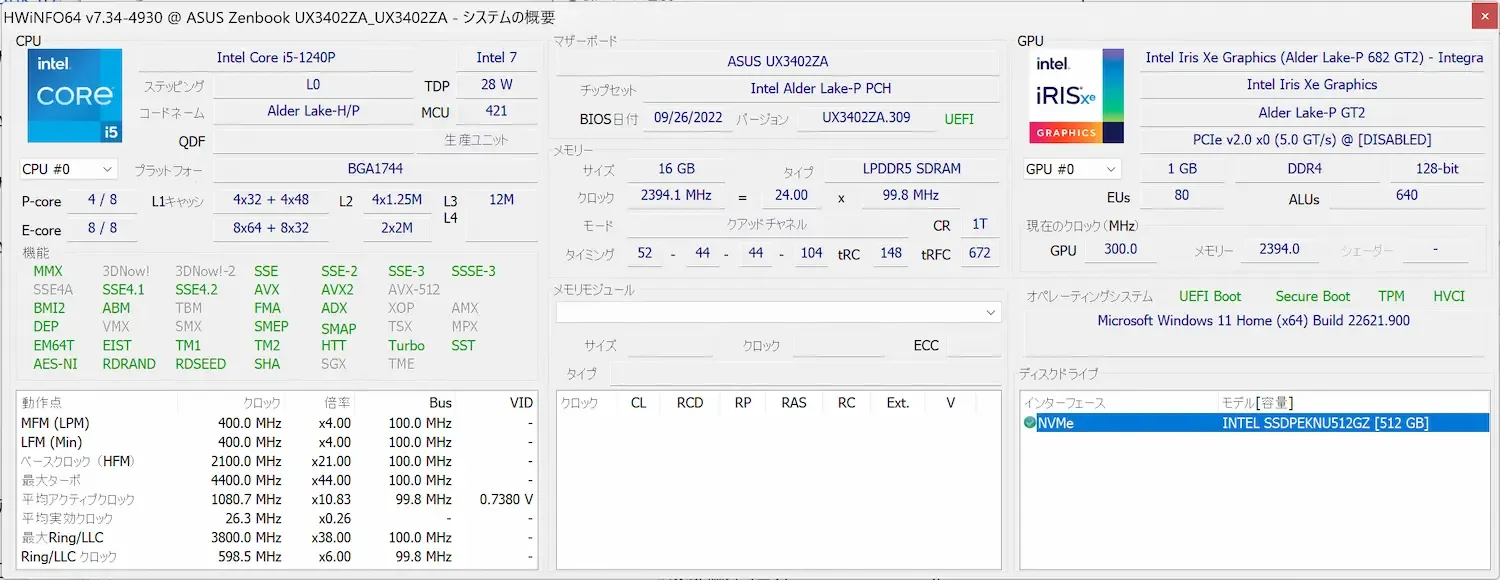Open the CPU #0 selector dropdown

[68, 169]
